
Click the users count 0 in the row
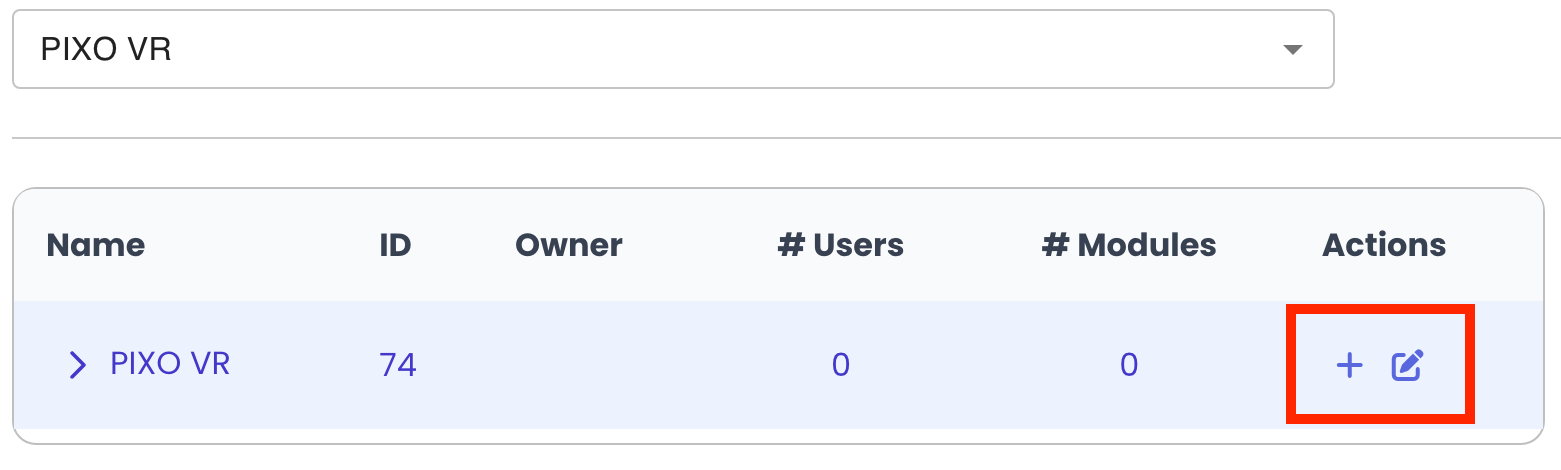840,365
